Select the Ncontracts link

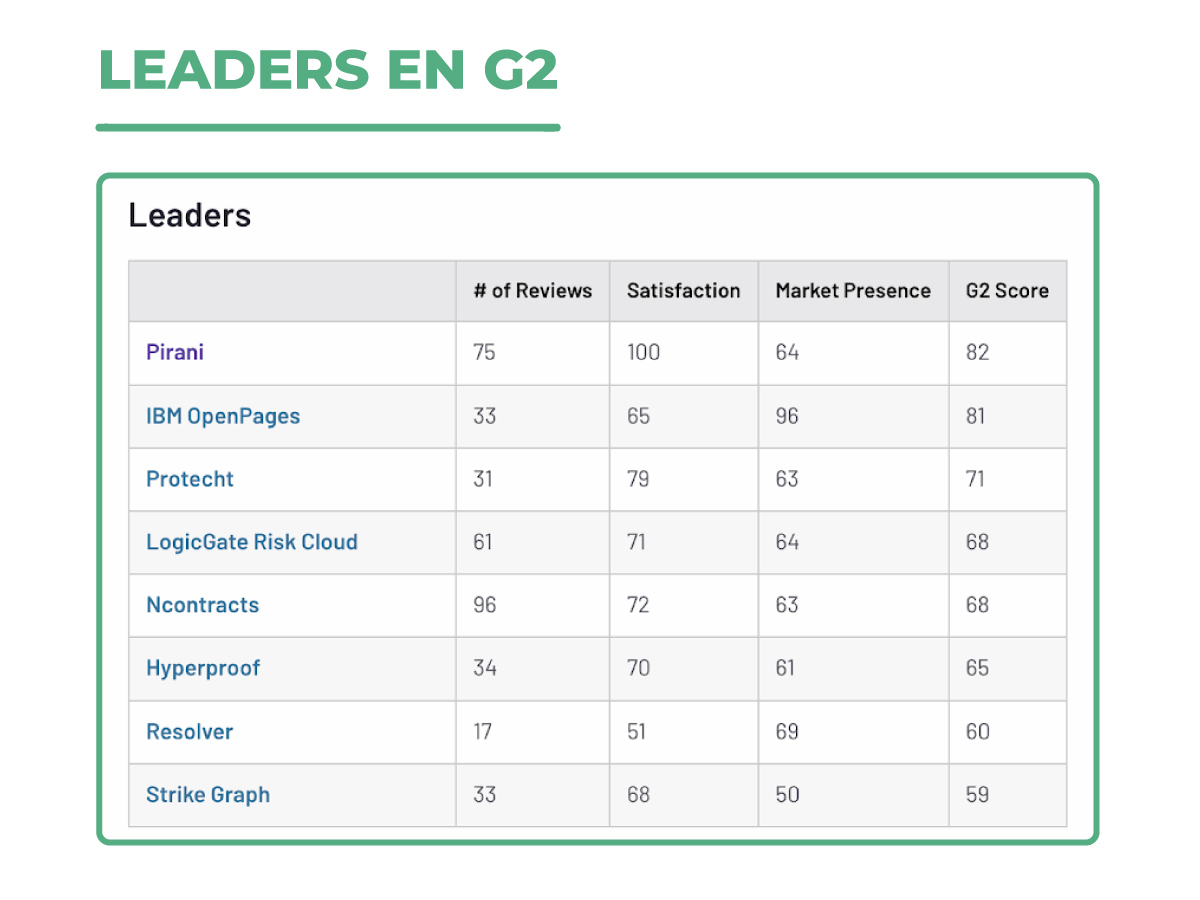pyautogui.click(x=203, y=605)
